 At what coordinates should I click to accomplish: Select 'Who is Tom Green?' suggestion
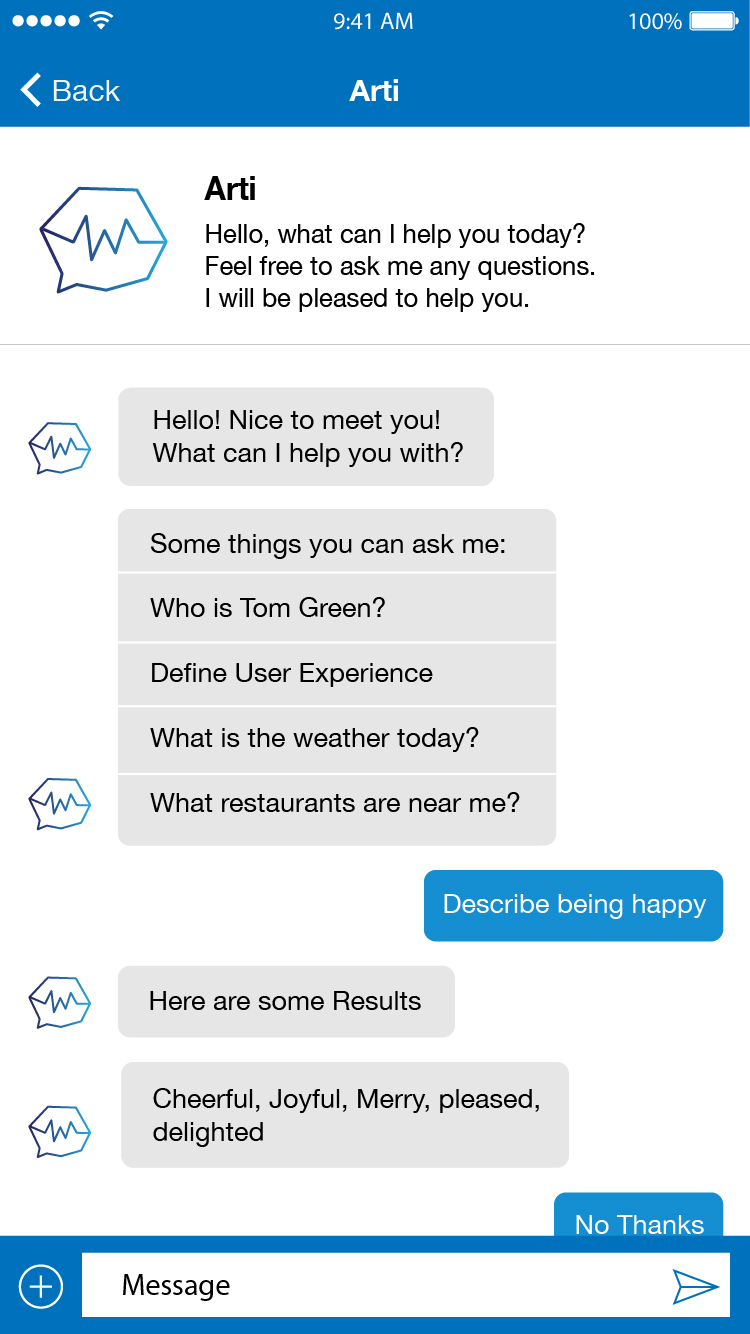[336, 608]
